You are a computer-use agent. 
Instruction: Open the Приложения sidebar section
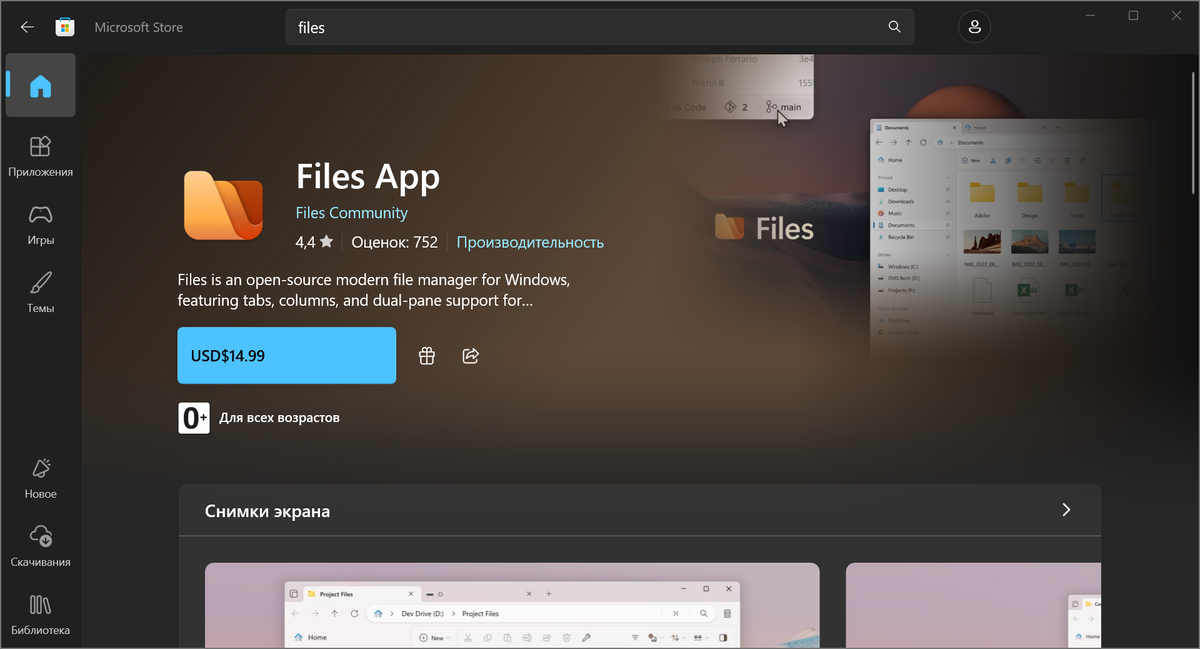[41, 156]
